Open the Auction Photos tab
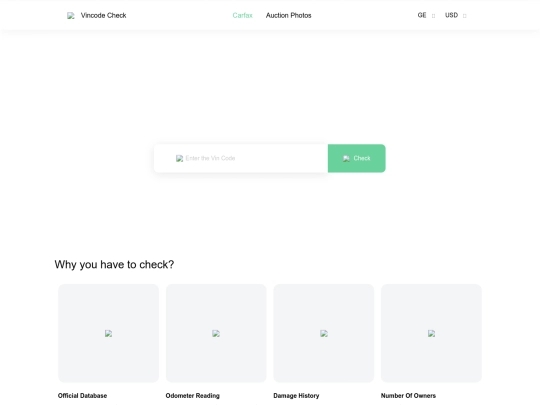 click(289, 15)
